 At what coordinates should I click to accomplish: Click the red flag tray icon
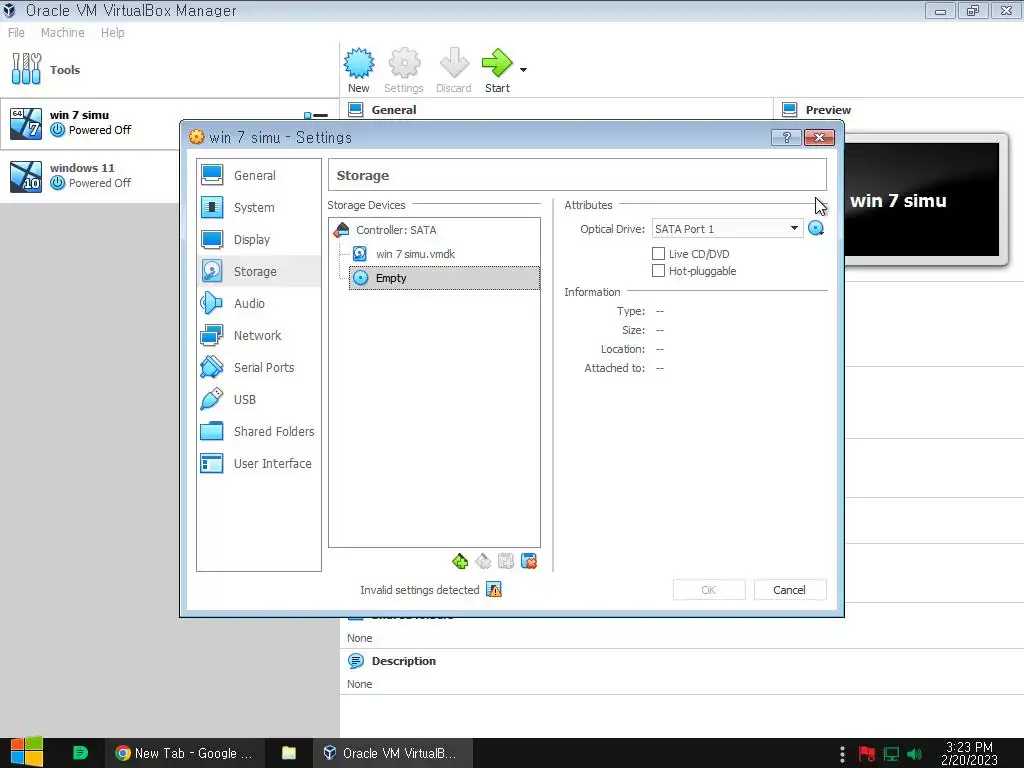[867, 754]
